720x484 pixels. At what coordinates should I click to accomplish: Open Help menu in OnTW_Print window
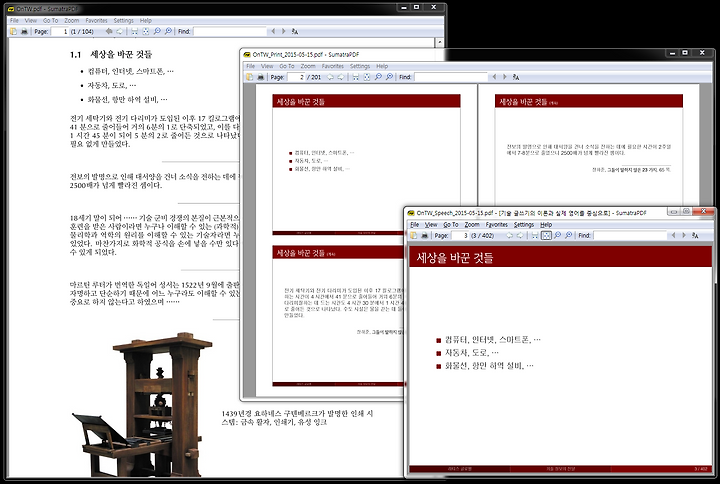[x=382, y=66]
